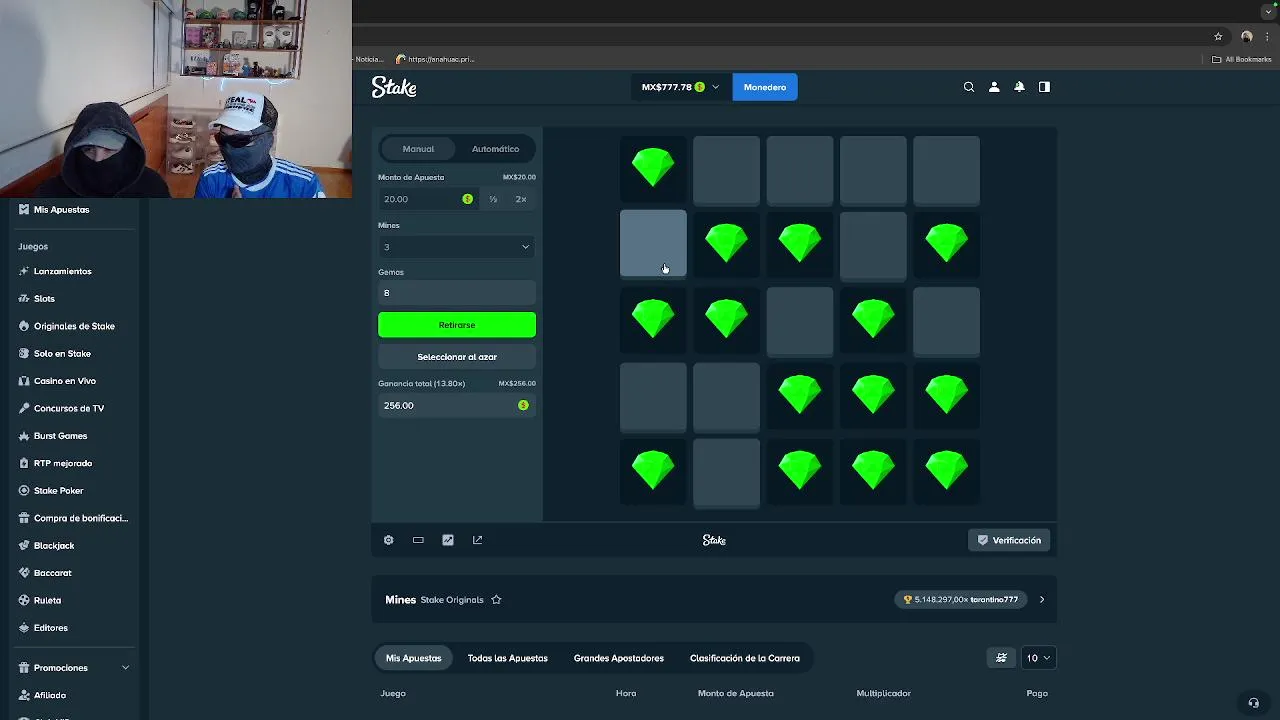Screen dimensions: 1280x720
Task: Click the Monto de Apuesta input field
Action: pos(428,199)
